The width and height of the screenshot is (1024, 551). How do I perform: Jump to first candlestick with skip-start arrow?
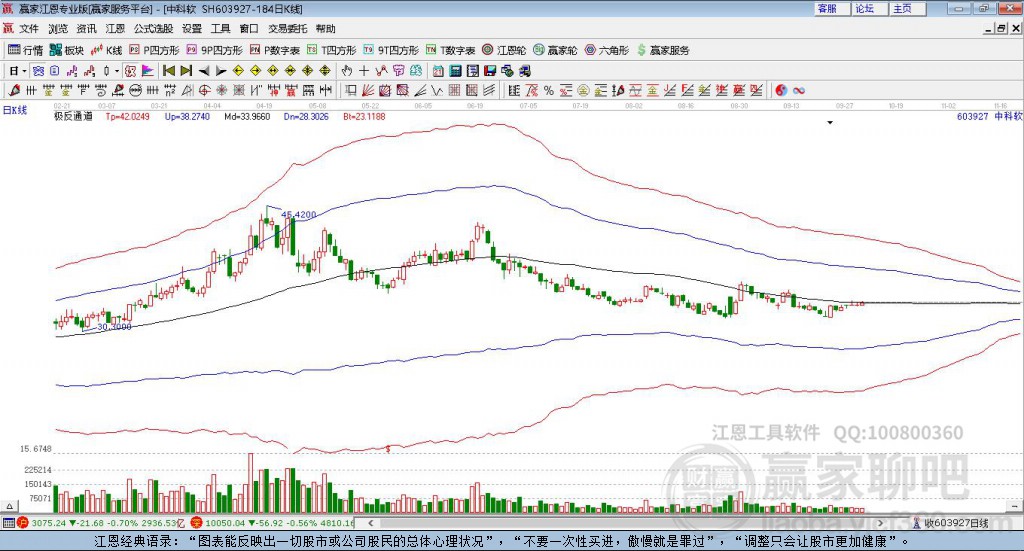coord(168,71)
